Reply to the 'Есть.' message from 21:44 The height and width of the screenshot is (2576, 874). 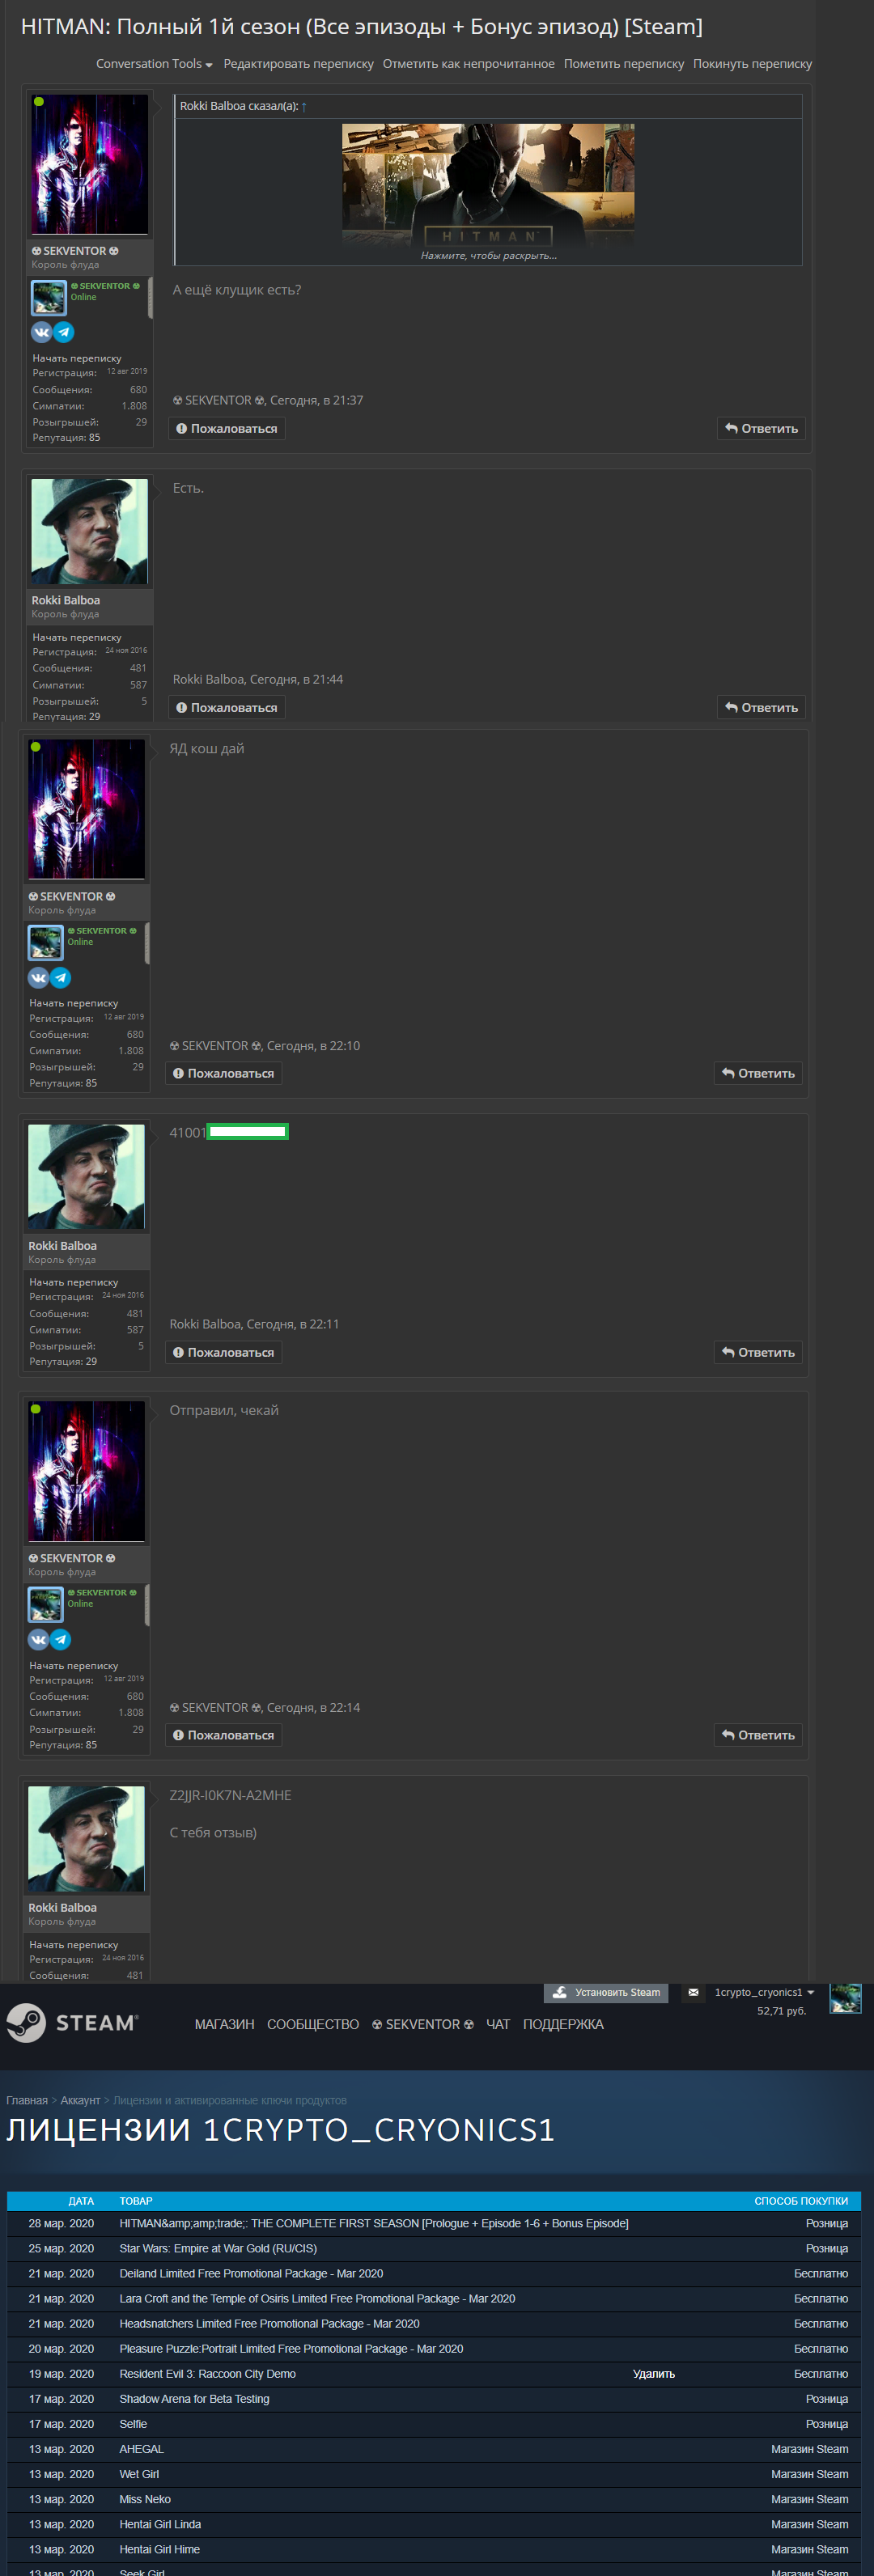761,708
